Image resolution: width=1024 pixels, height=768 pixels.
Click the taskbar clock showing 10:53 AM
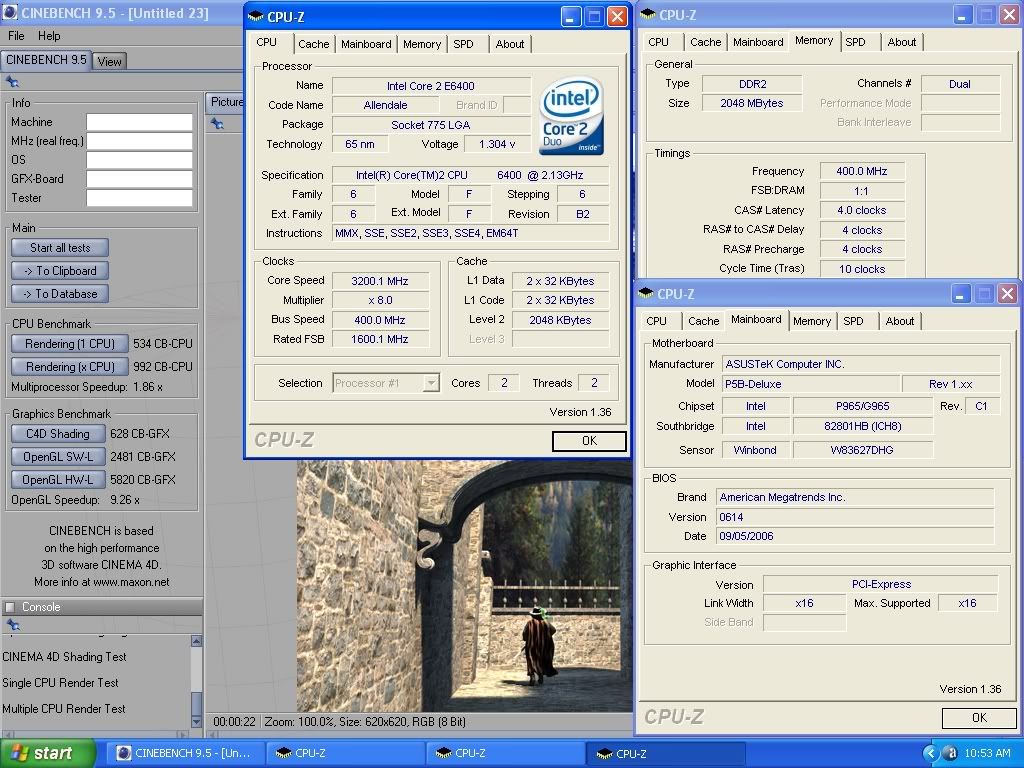[987, 753]
